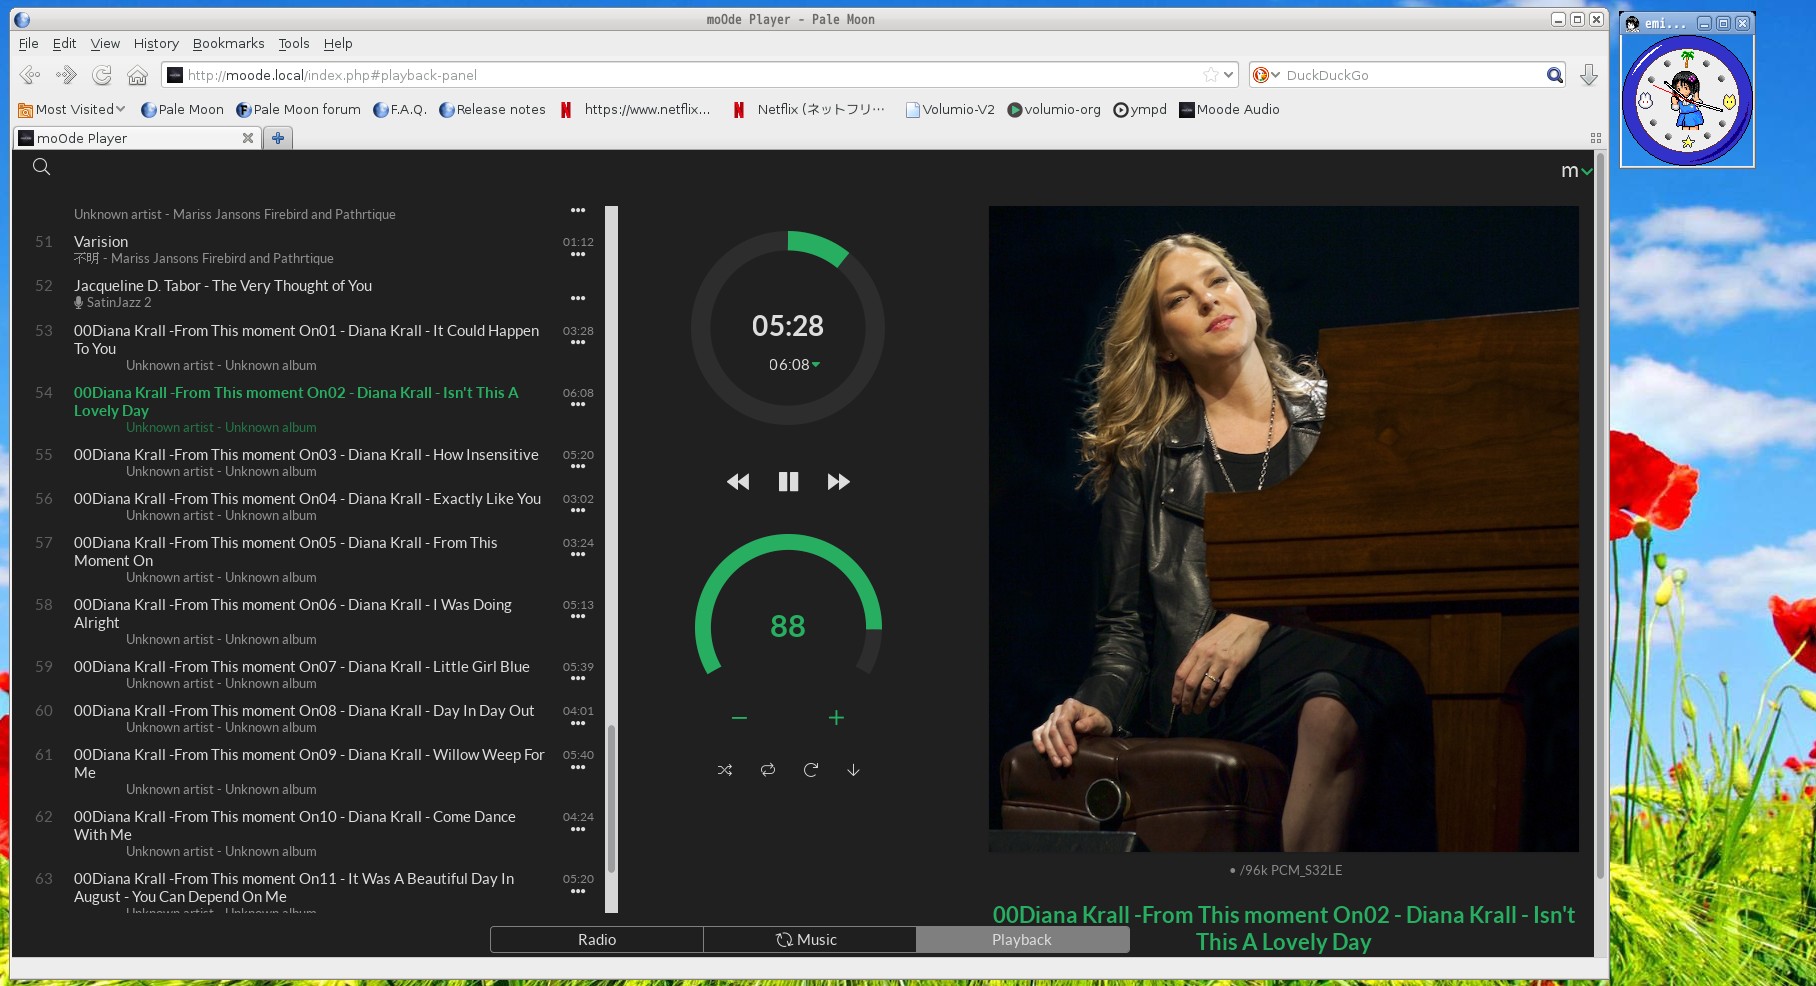The height and width of the screenshot is (986, 1816).
Task: Open the moOde main menu dropdown
Action: tap(1575, 171)
